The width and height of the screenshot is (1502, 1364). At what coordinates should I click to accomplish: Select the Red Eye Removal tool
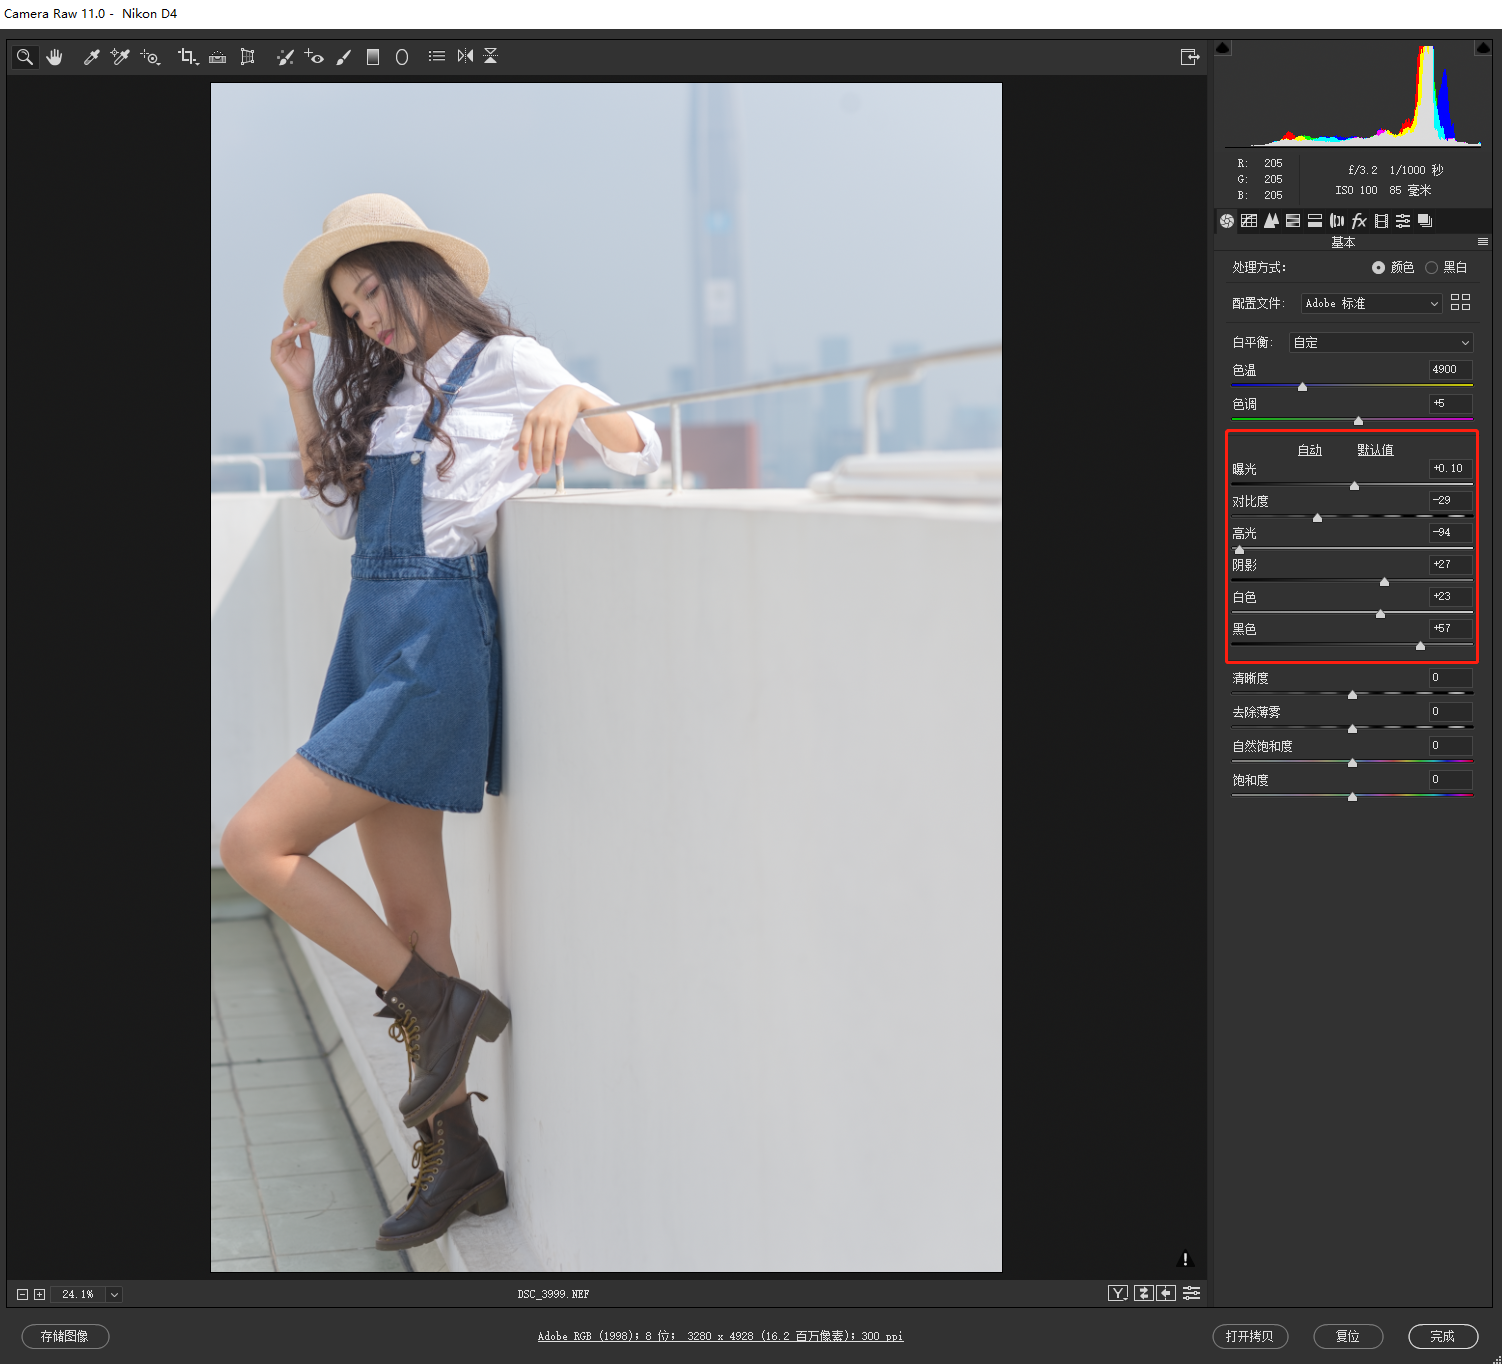click(314, 57)
